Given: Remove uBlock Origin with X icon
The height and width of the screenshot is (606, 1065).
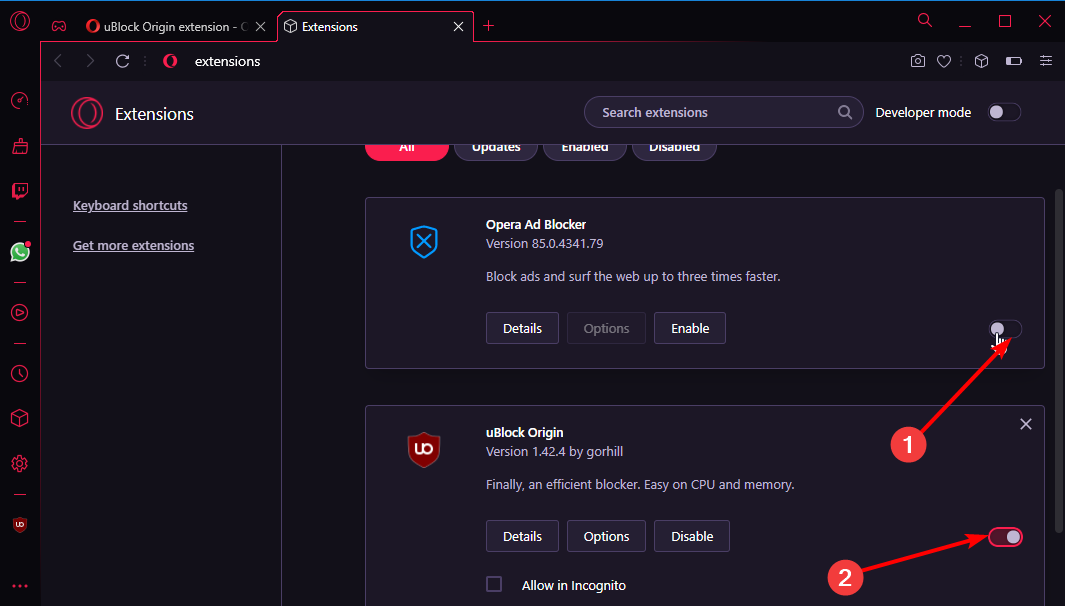Looking at the screenshot, I should click(1026, 424).
